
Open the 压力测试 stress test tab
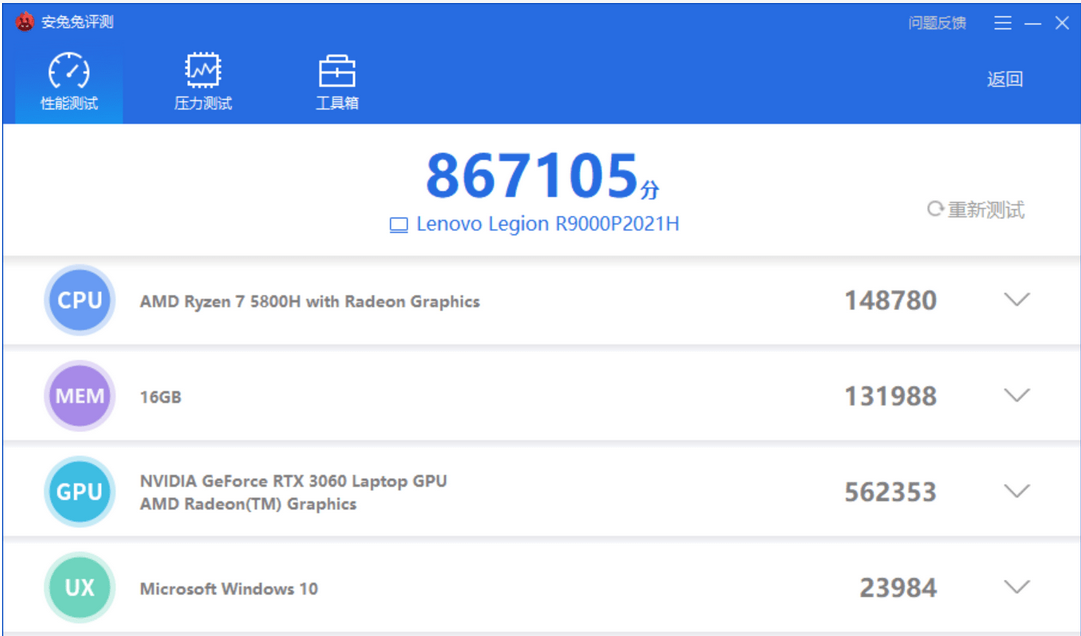click(203, 82)
